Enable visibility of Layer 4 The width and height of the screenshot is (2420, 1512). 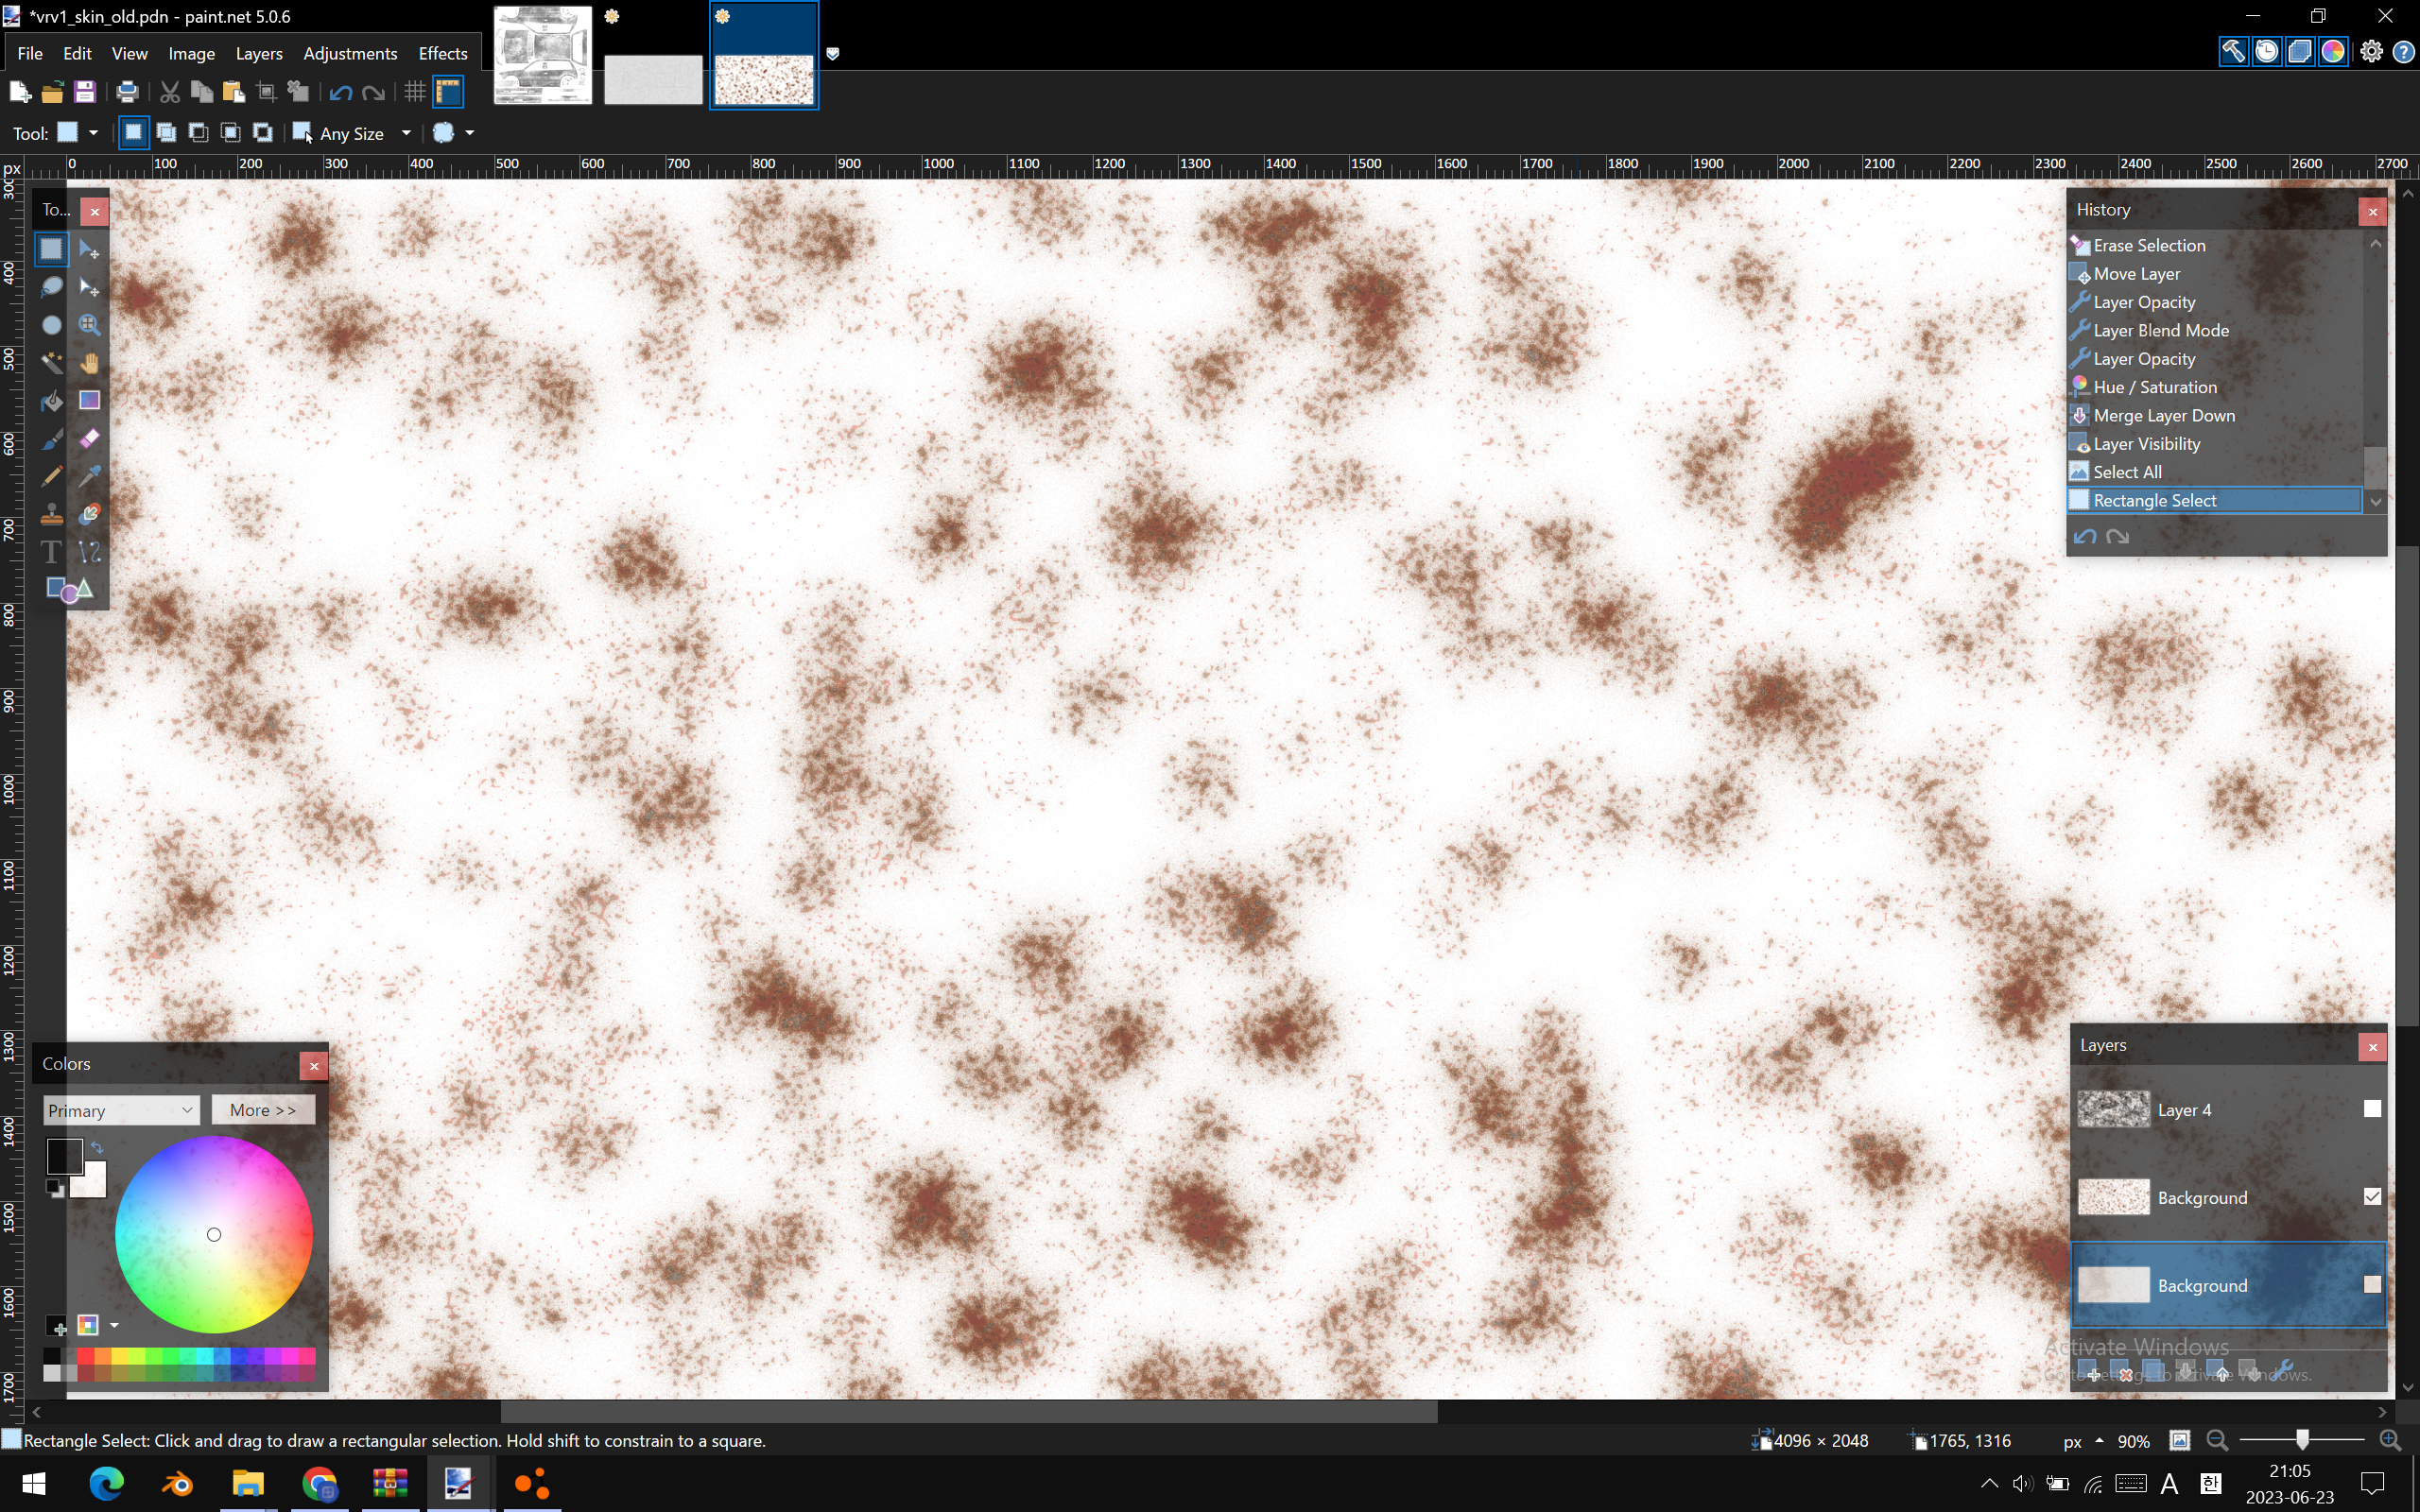tap(2371, 1109)
